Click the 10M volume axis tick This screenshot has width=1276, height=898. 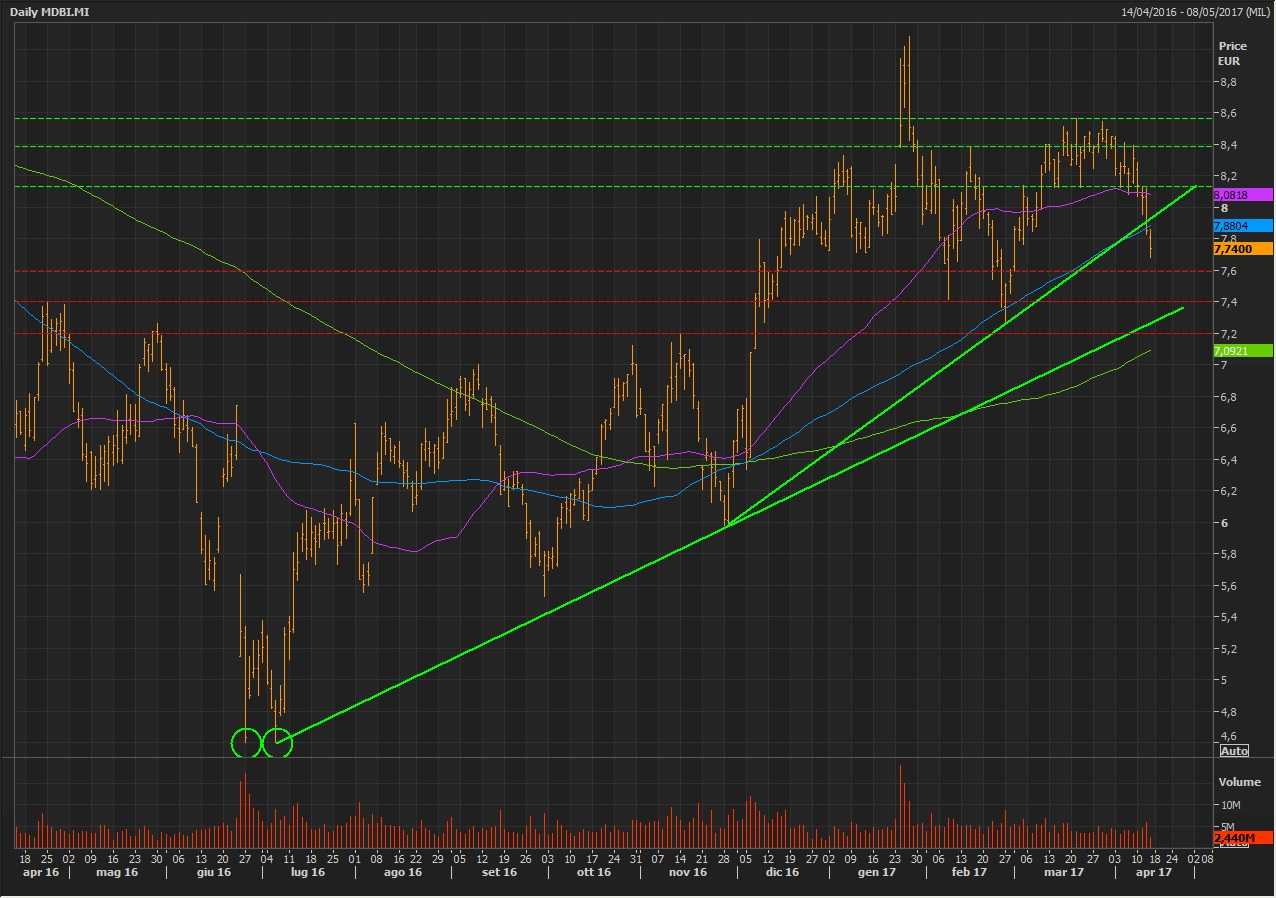[x=1230, y=804]
